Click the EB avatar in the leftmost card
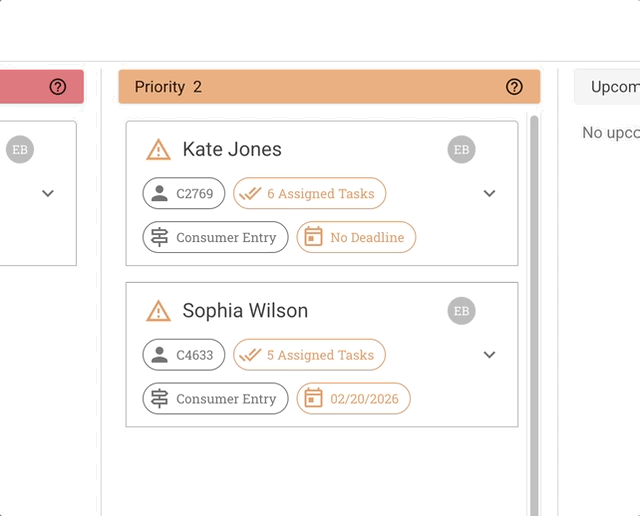This screenshot has width=640, height=516. click(x=19, y=150)
